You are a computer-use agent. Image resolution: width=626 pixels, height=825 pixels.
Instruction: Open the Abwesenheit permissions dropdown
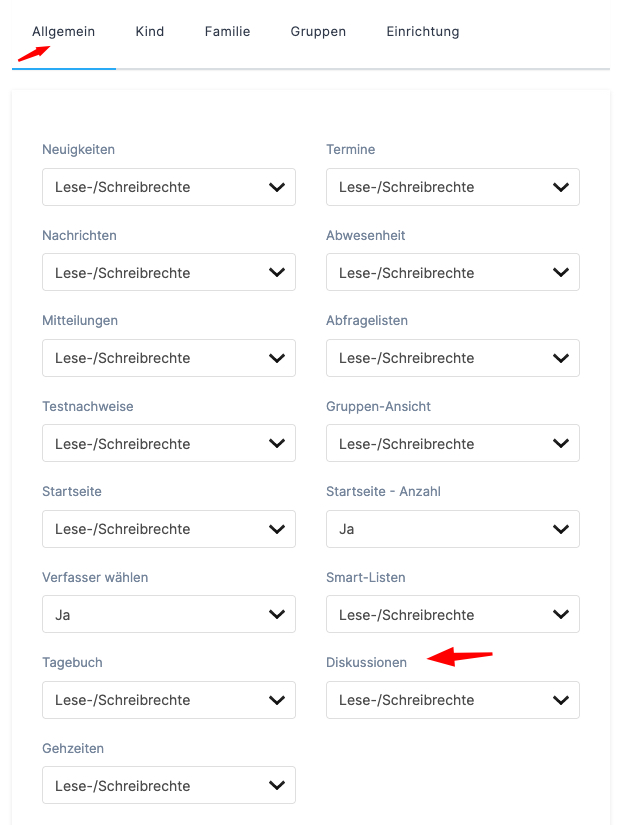453,273
